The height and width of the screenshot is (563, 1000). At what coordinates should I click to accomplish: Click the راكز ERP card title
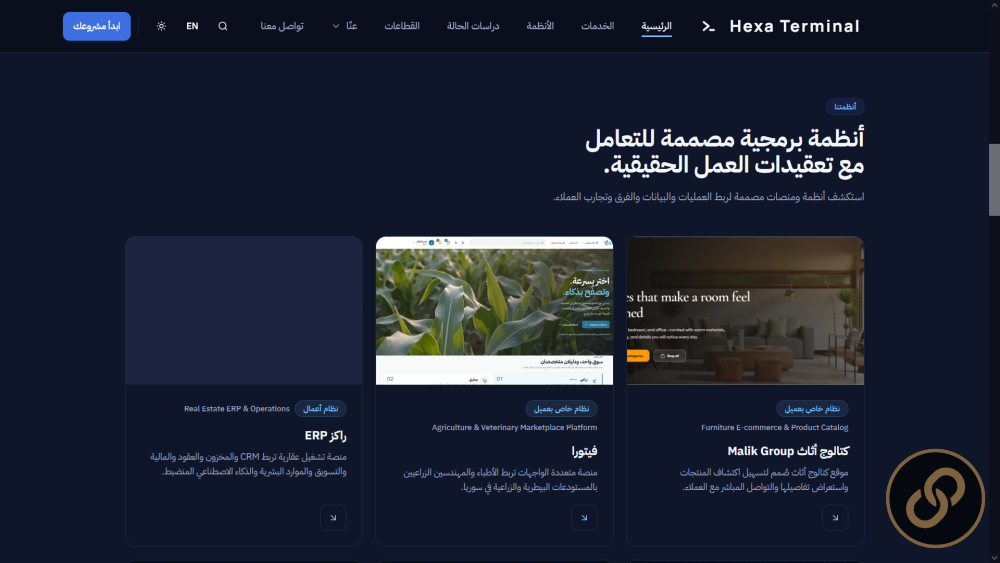click(325, 435)
